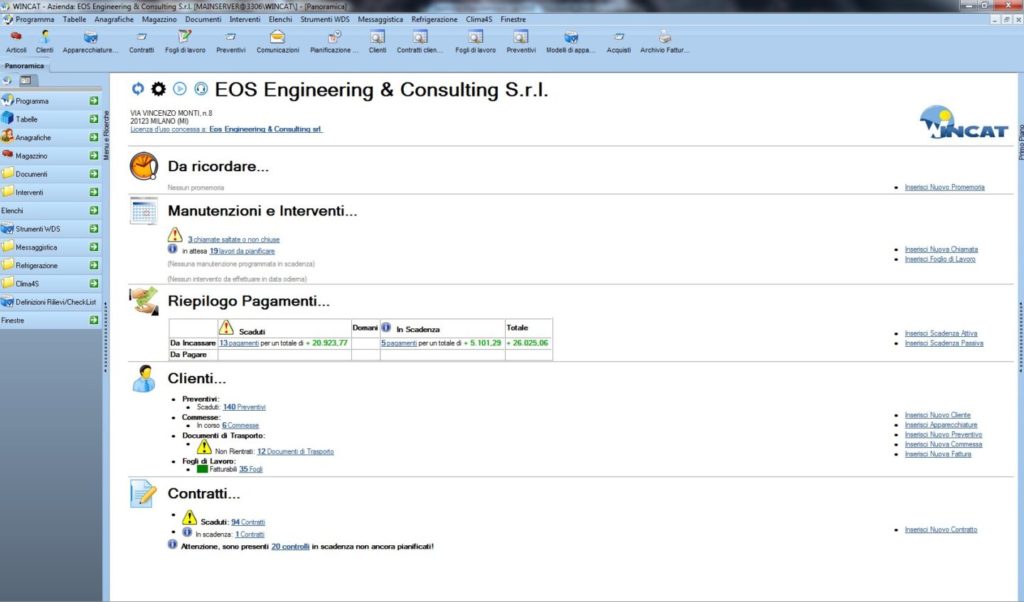1024x602 pixels.
Task: Open Modelli di apparecchiature toolbar icon
Action: click(x=571, y=42)
